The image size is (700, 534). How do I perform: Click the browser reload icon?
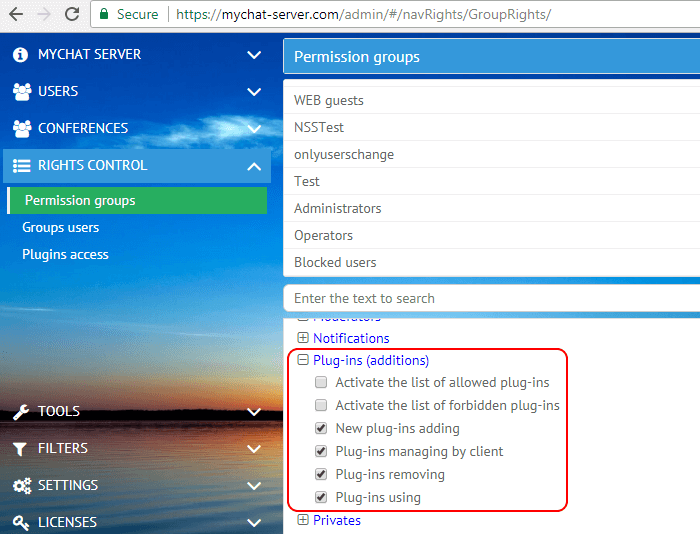click(x=72, y=15)
